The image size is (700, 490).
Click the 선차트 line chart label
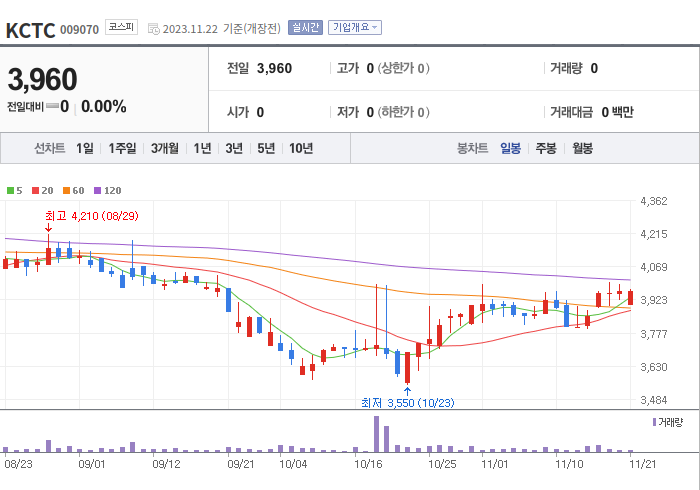(x=50, y=148)
